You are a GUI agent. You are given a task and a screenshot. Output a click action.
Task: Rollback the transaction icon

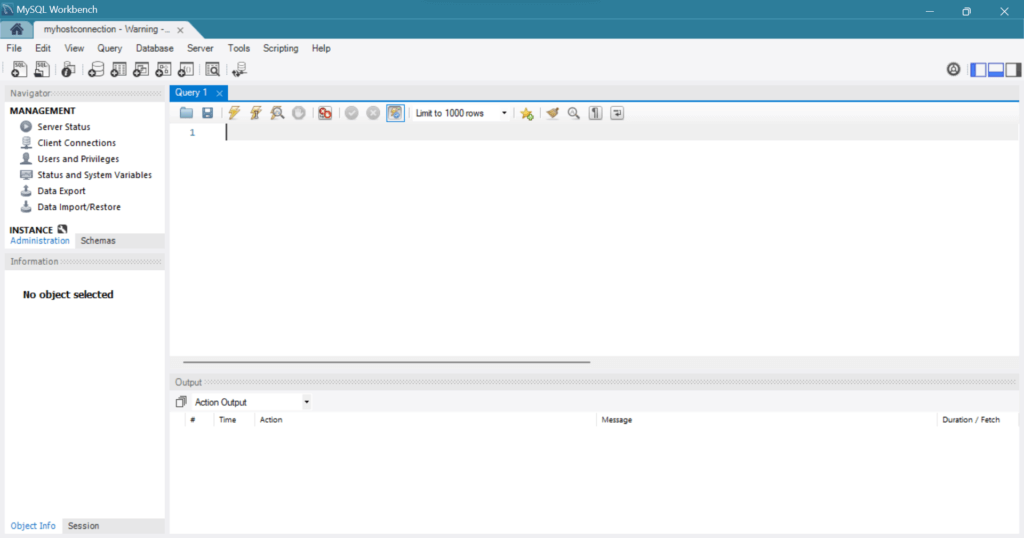point(373,113)
